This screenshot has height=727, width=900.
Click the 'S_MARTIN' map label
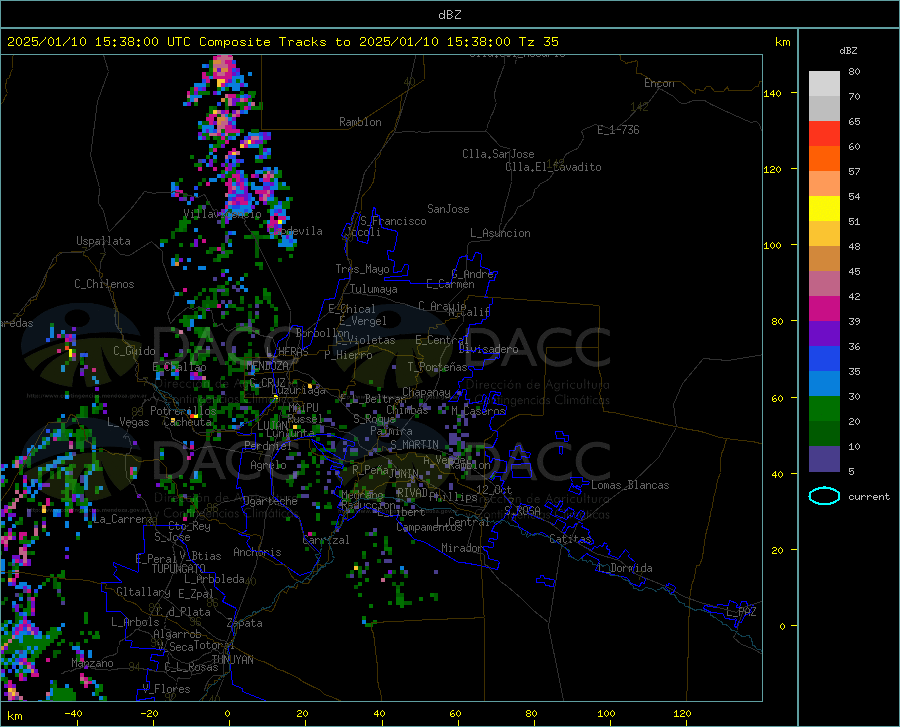click(x=414, y=445)
